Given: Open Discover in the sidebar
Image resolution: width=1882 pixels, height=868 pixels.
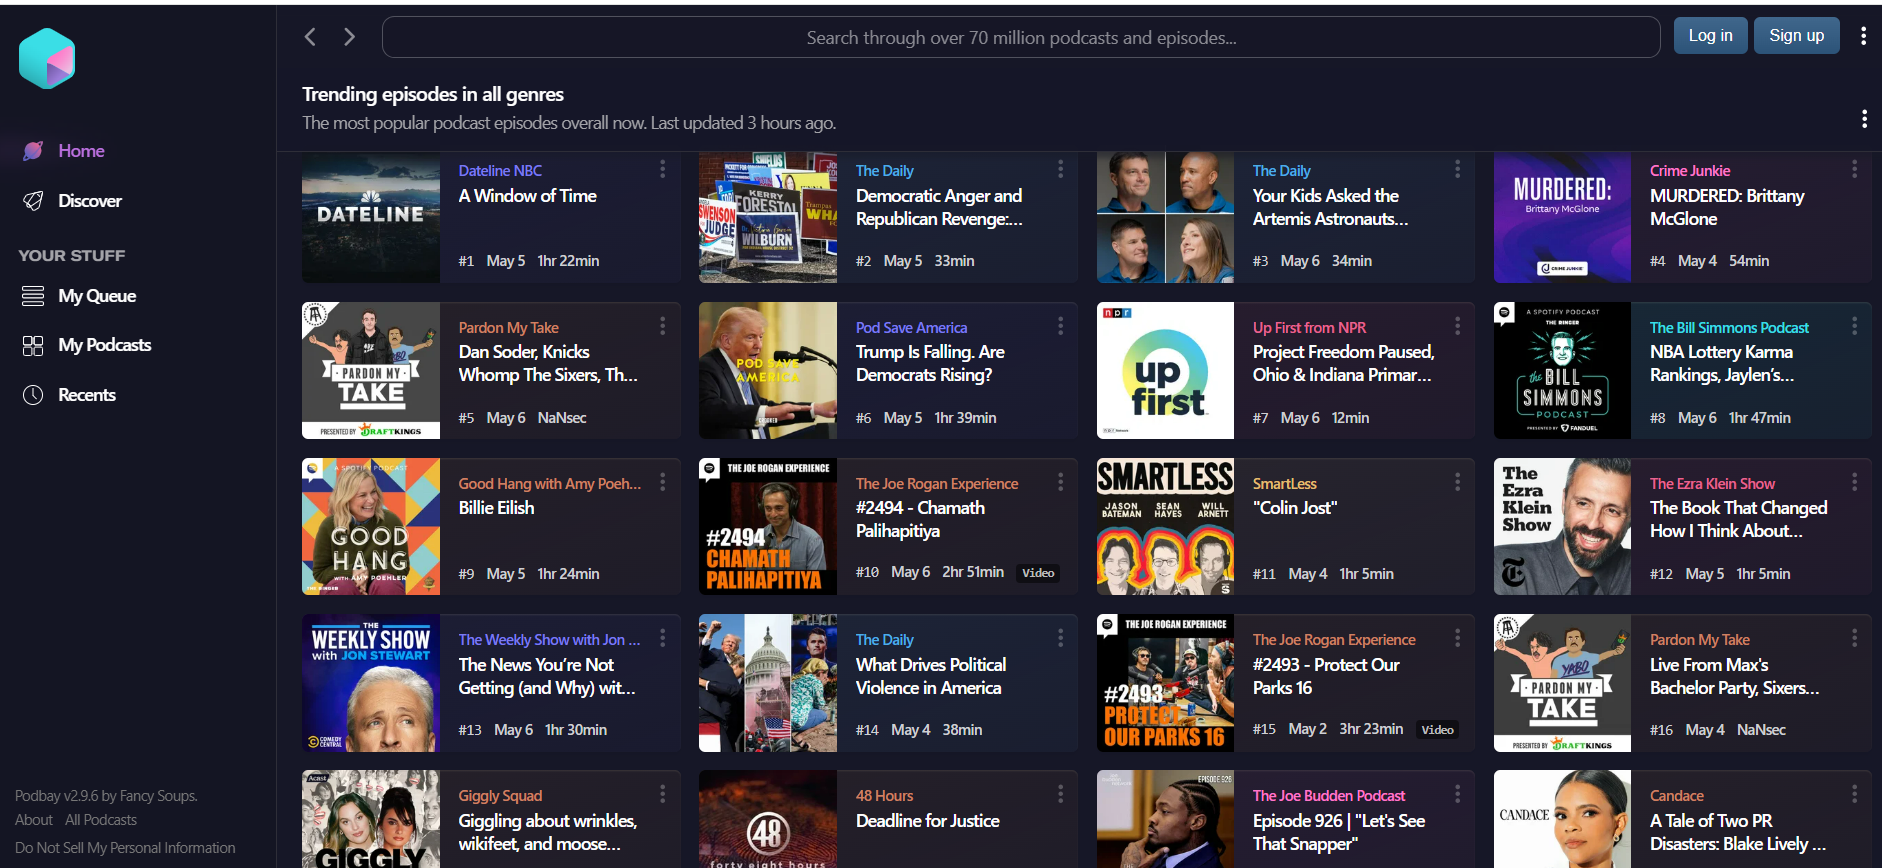Looking at the screenshot, I should (x=72, y=201).
